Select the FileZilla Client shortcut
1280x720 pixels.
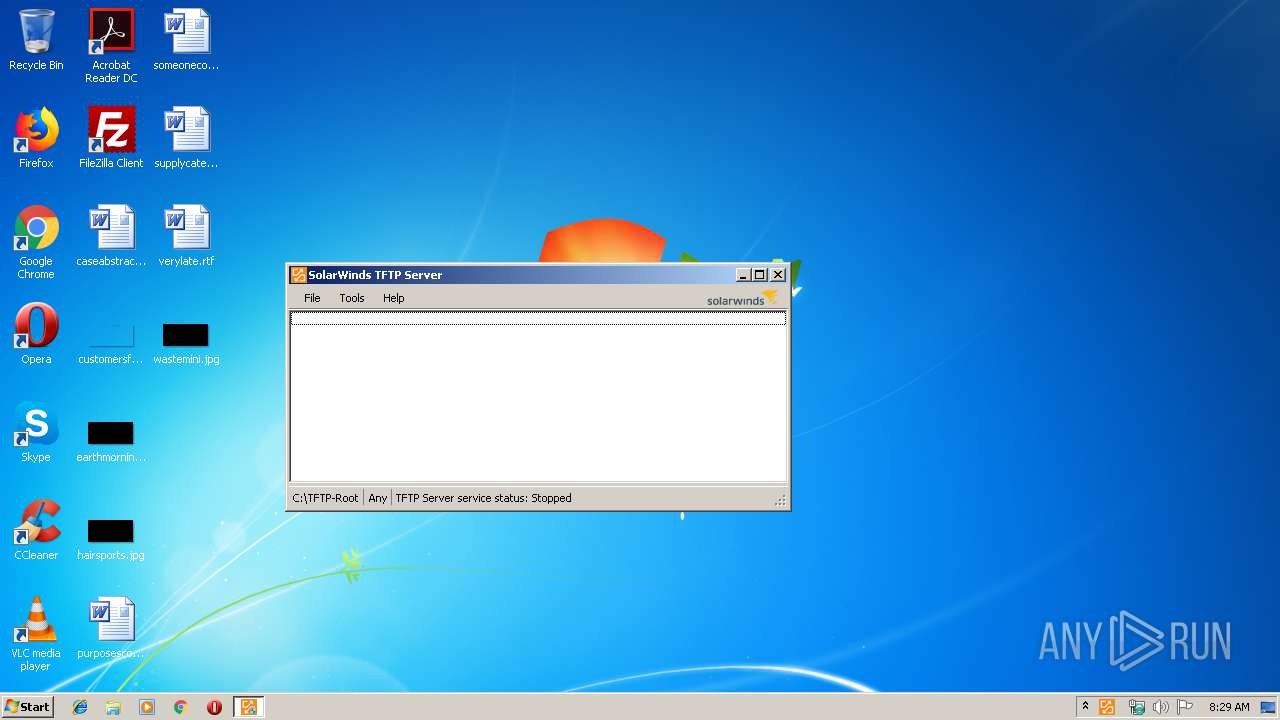[x=111, y=138]
